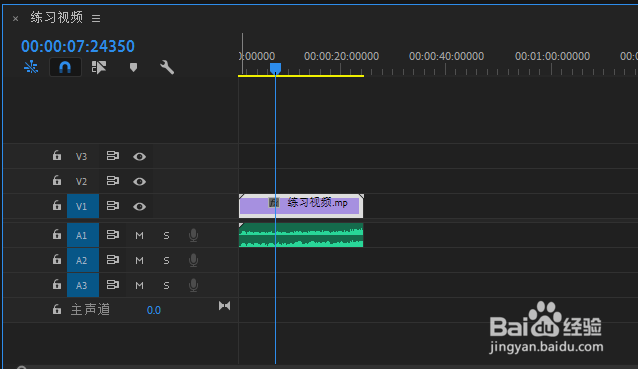Enable voice-over record on A1
Screen dimensions: 638x369
point(194,236)
